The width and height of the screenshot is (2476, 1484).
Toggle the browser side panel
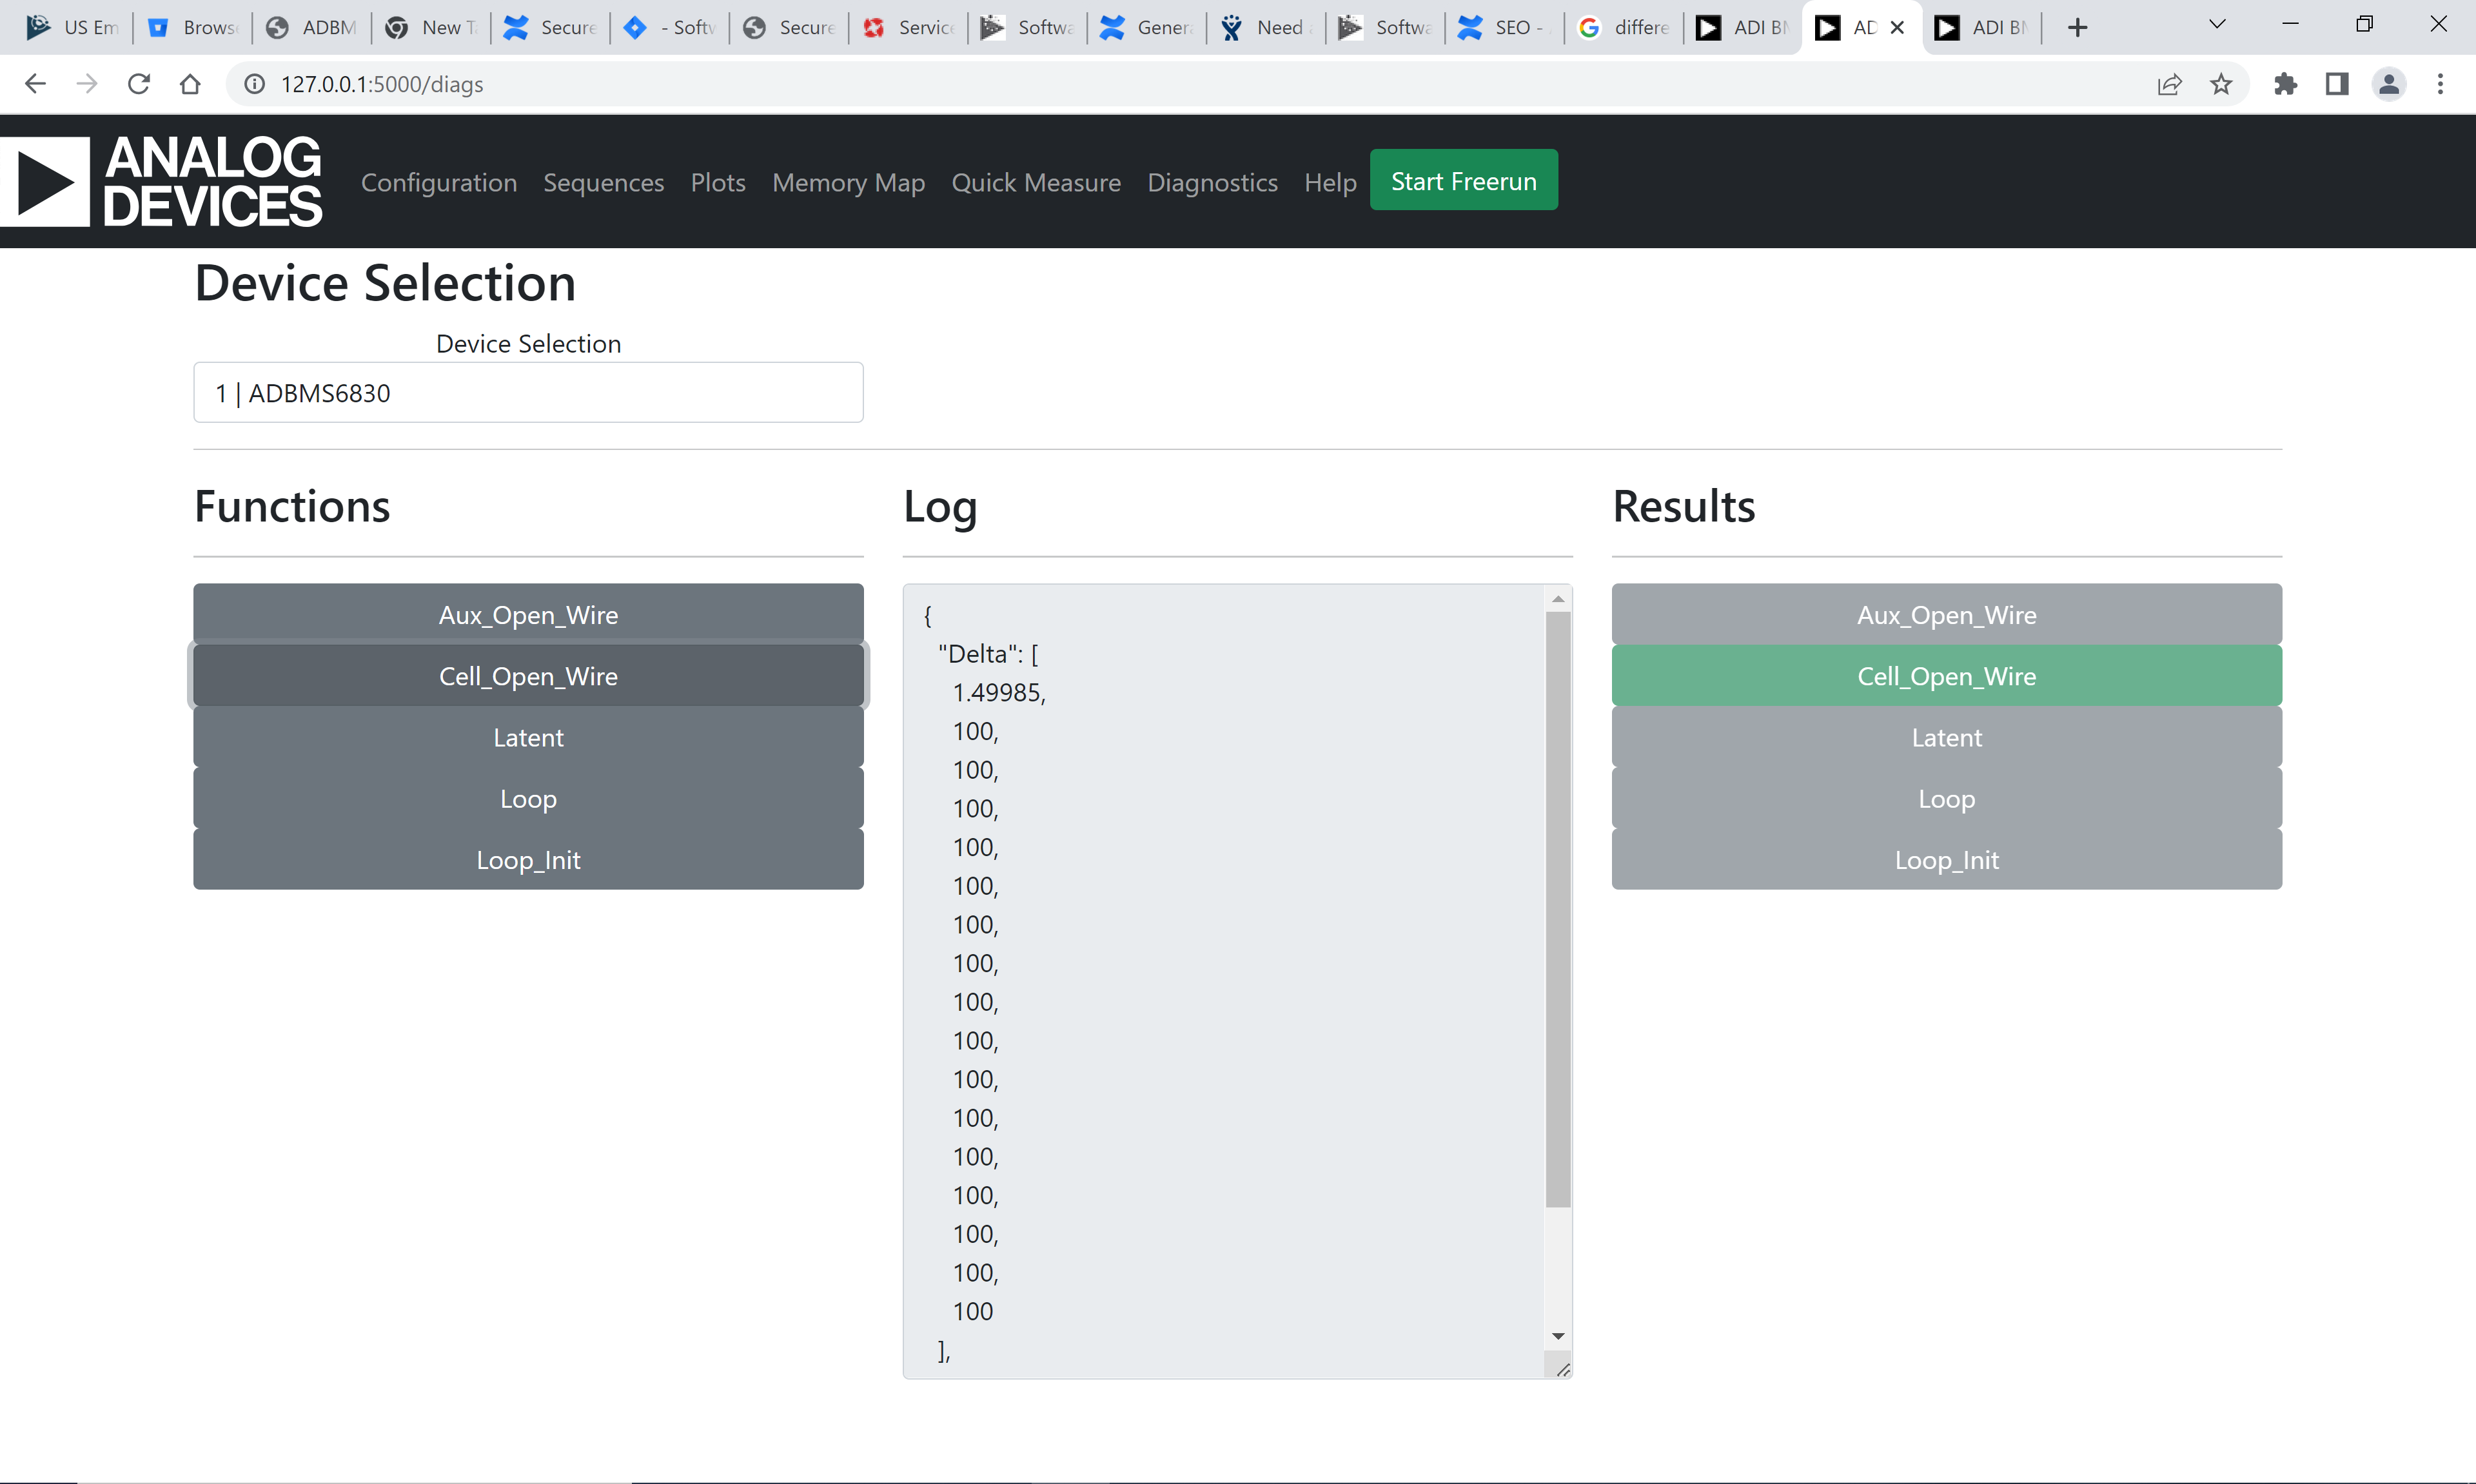(x=2337, y=84)
